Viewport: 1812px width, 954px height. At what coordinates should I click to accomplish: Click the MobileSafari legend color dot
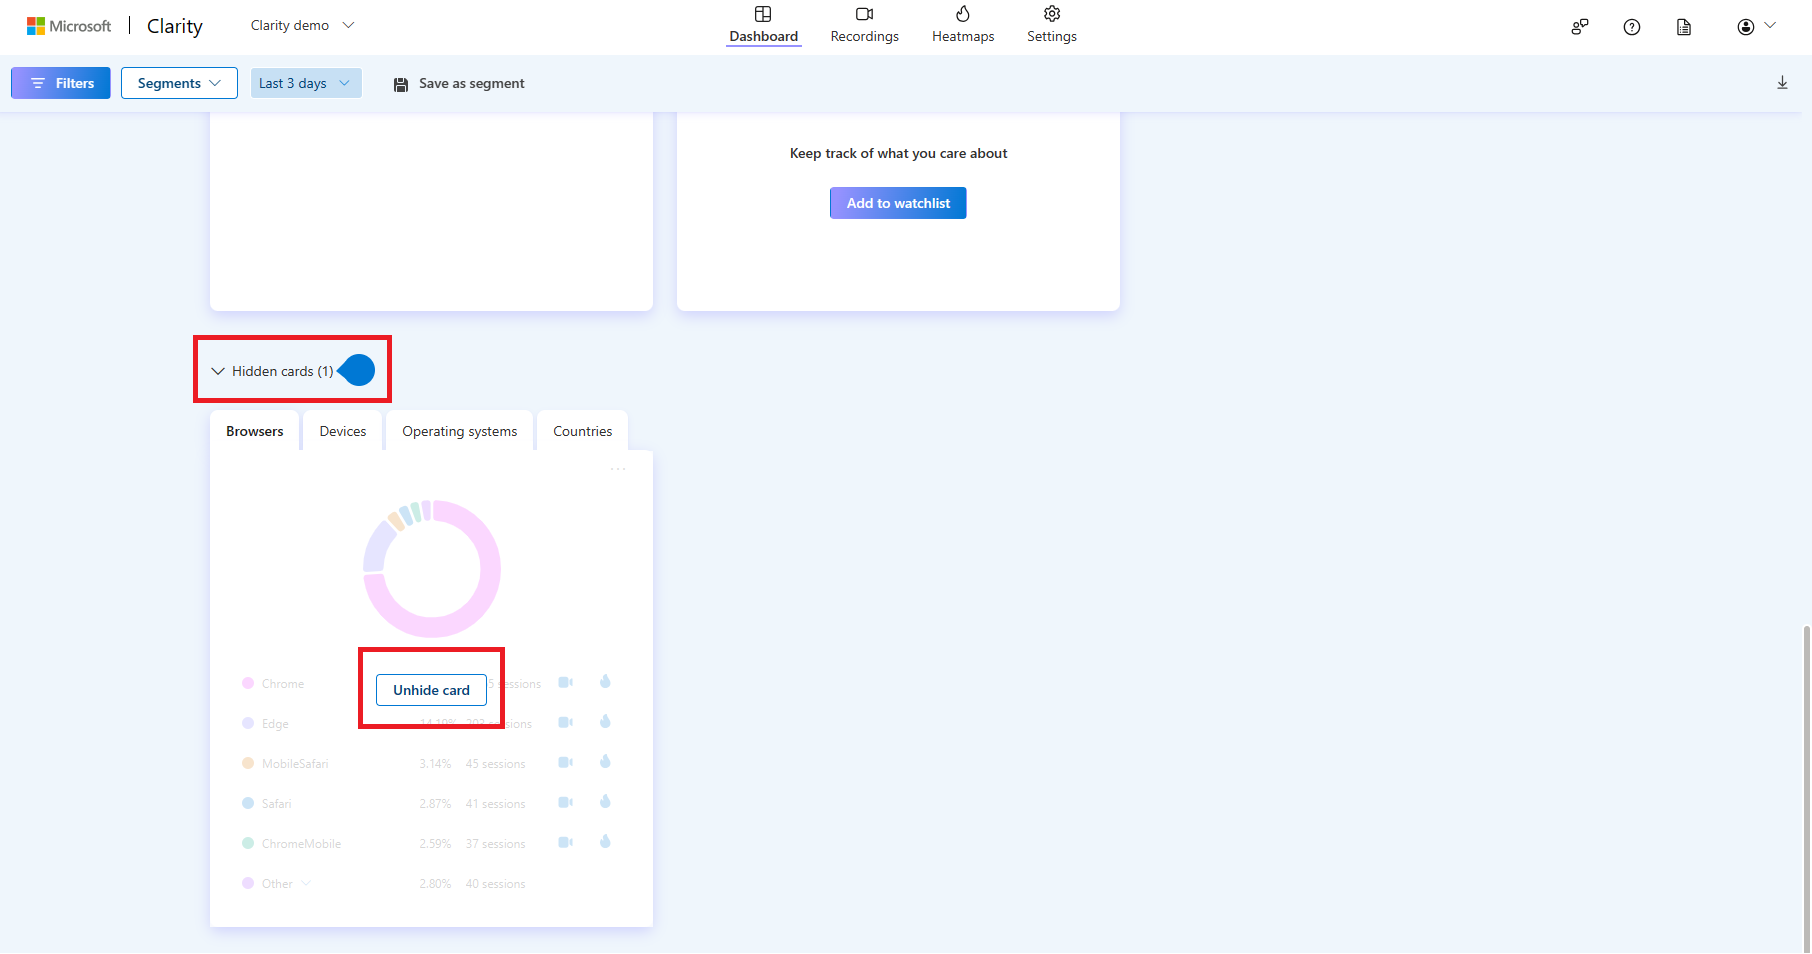248,763
